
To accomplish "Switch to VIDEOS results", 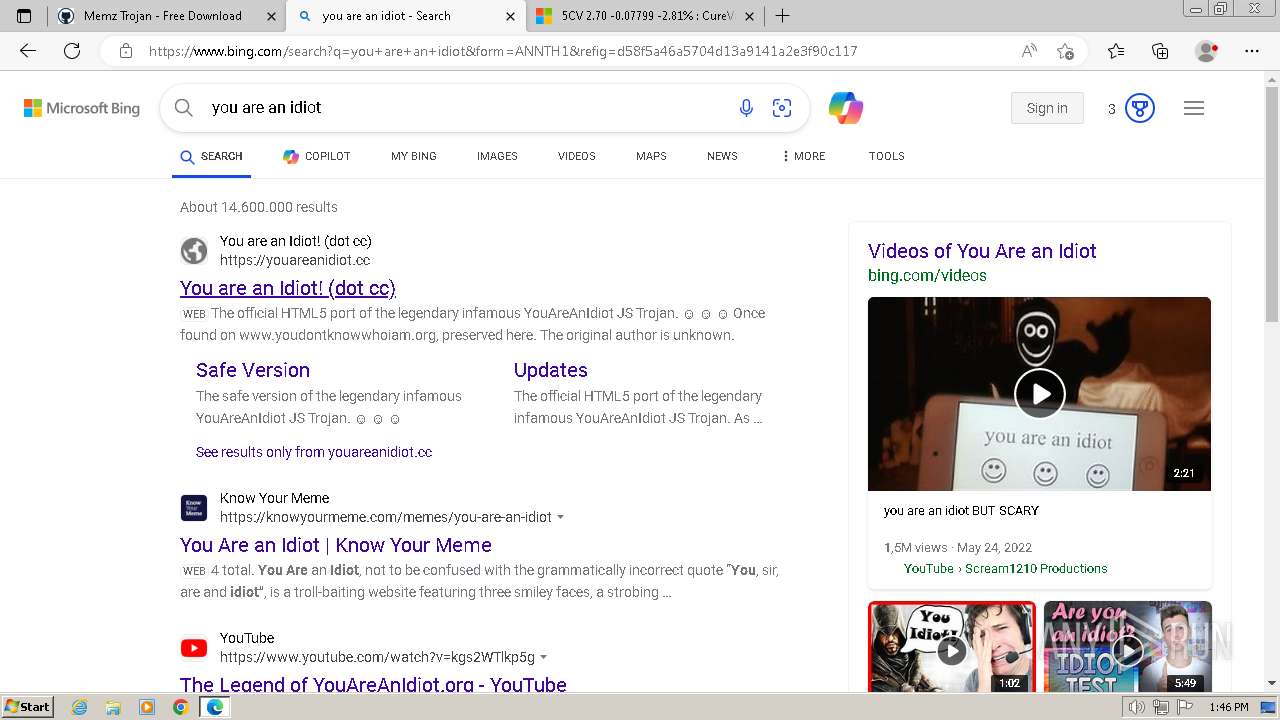I will tap(577, 156).
